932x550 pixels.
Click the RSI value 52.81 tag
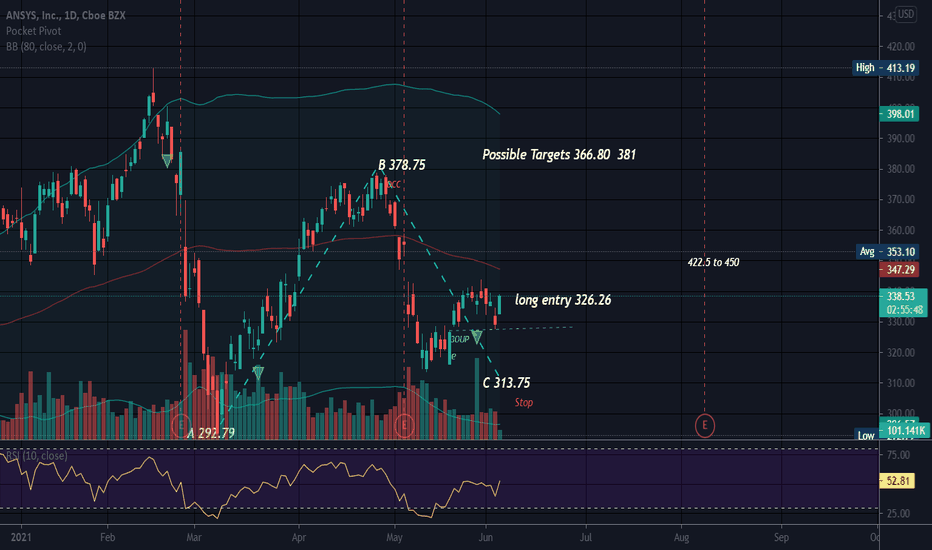897,480
